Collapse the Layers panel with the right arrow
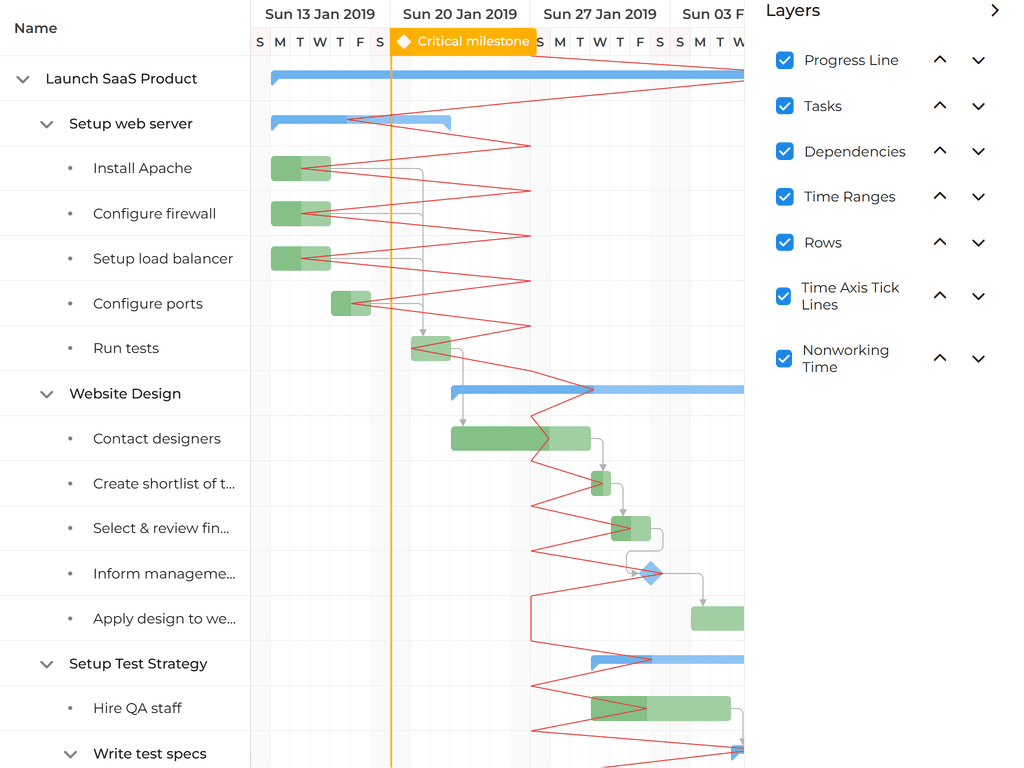The height and width of the screenshot is (768, 1024). (x=996, y=11)
